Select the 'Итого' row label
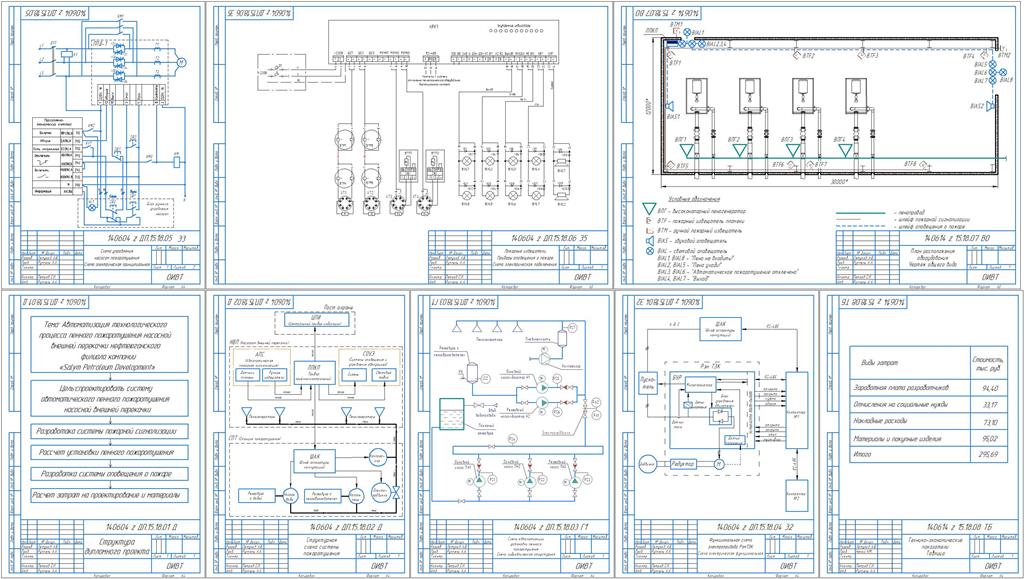The width and height of the screenshot is (1024, 579). tap(862, 455)
